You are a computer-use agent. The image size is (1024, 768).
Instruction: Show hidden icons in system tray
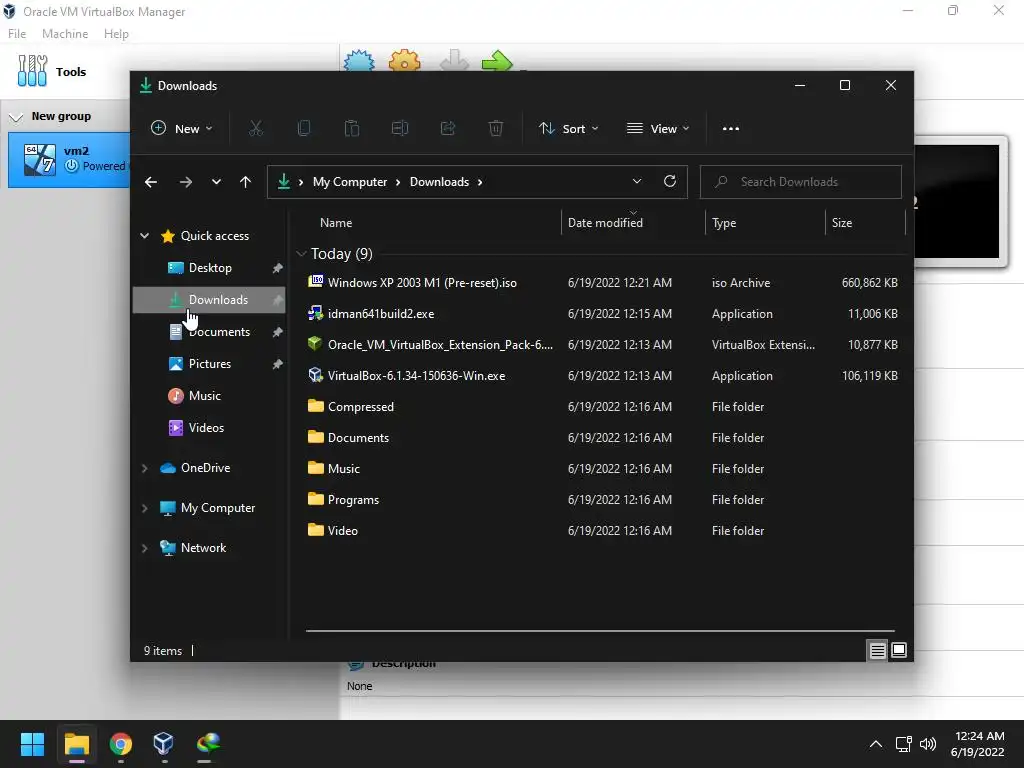coord(876,744)
